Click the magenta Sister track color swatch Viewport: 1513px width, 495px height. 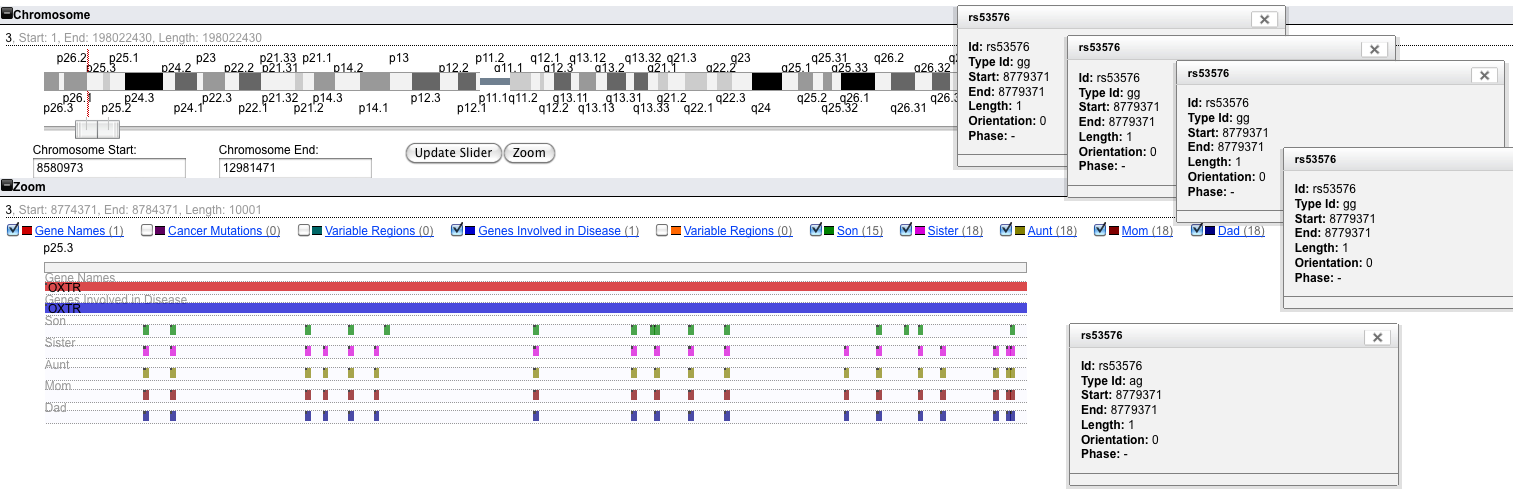pos(920,231)
